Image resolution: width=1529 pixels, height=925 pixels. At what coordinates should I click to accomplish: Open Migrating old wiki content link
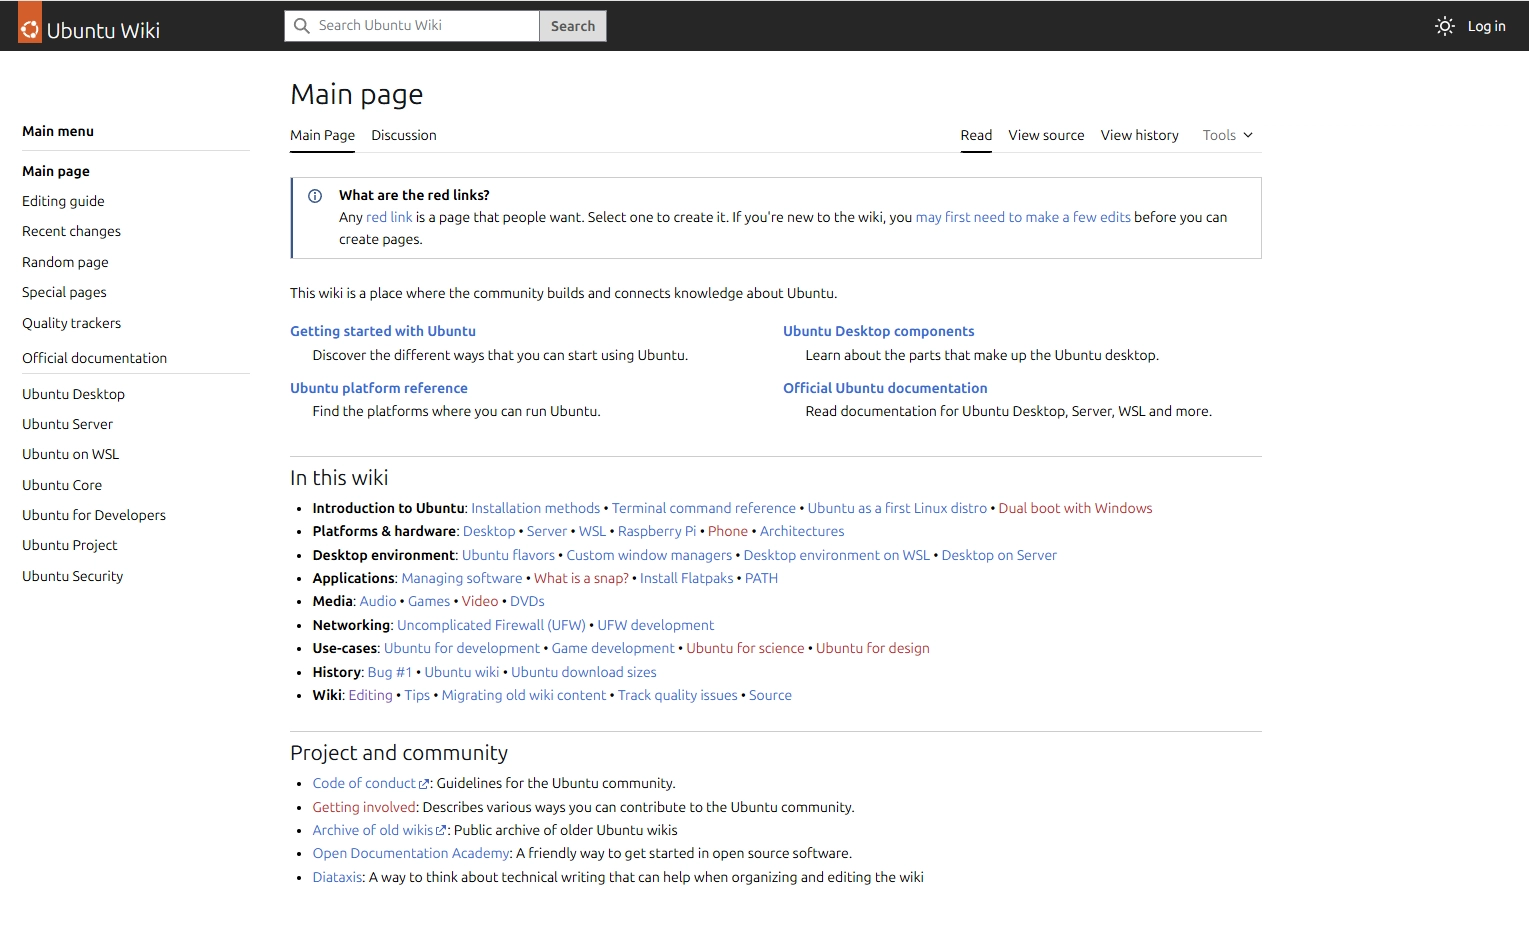(x=524, y=695)
